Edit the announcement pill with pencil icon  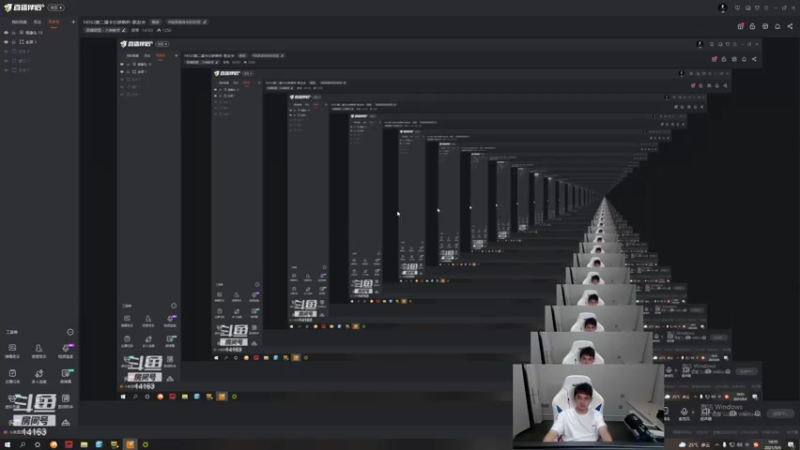187,22
